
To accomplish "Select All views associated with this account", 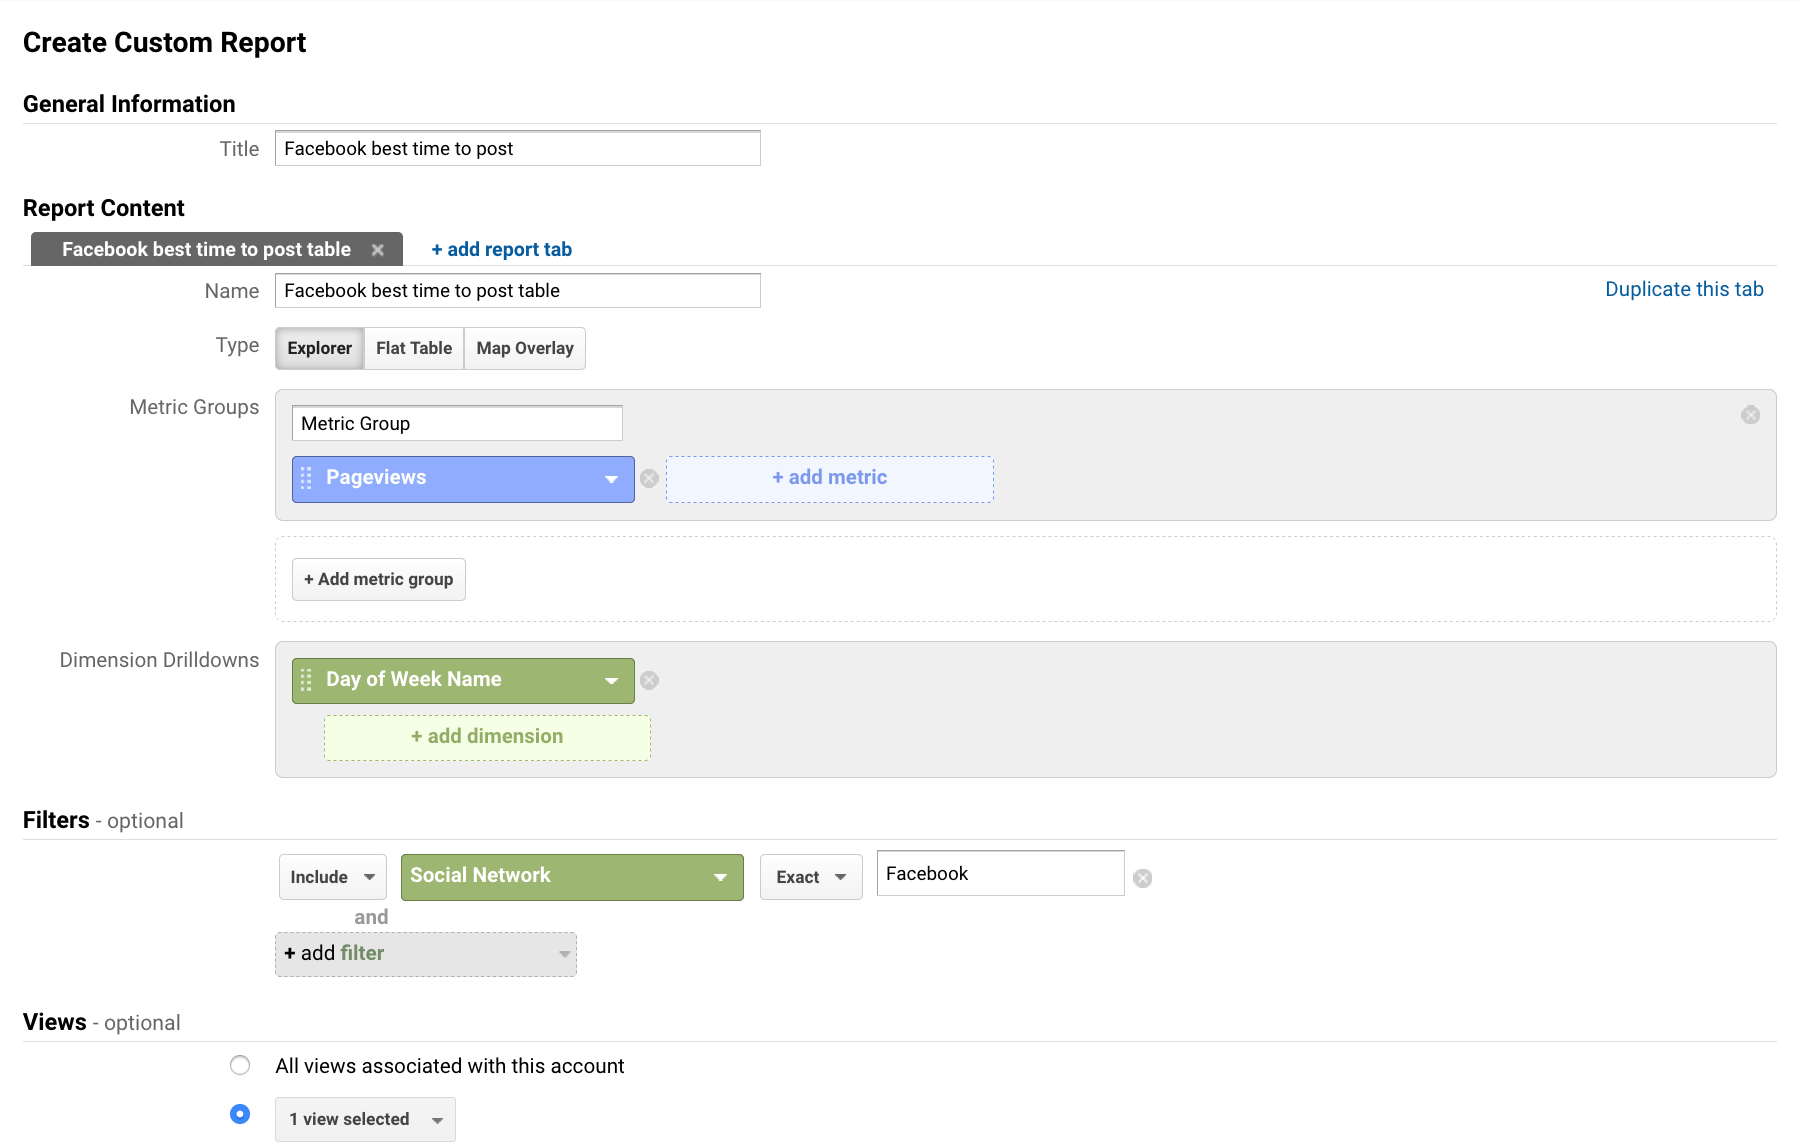I will (240, 1065).
